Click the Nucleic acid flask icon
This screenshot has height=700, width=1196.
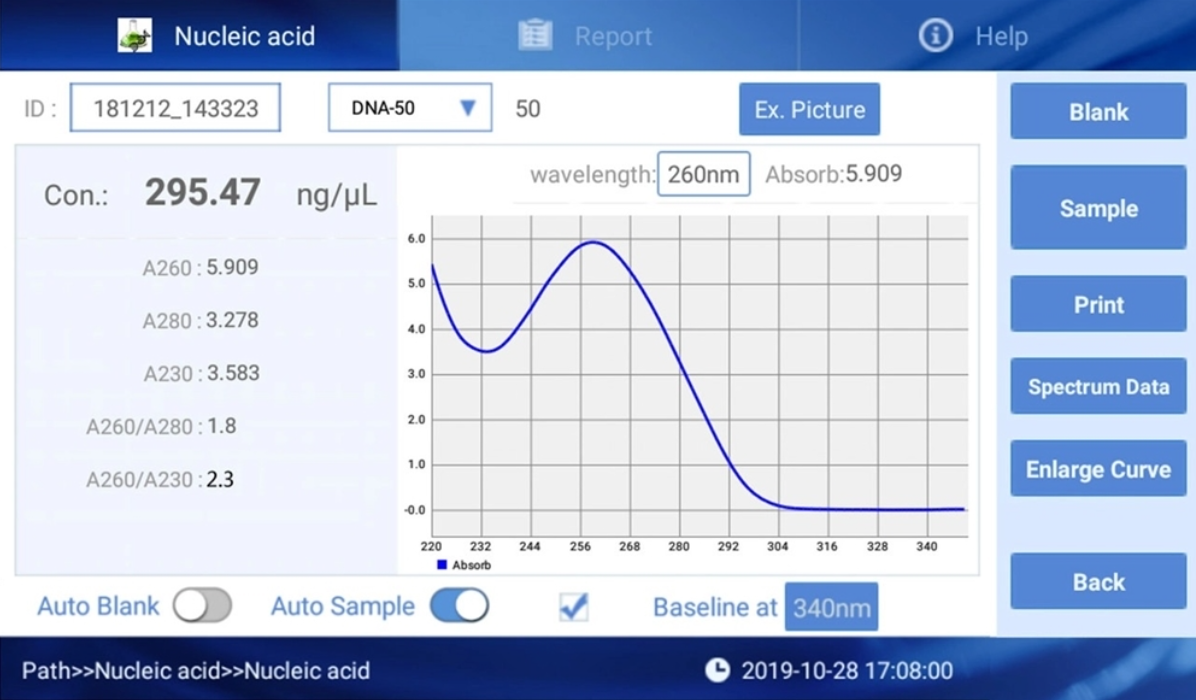click(x=135, y=35)
